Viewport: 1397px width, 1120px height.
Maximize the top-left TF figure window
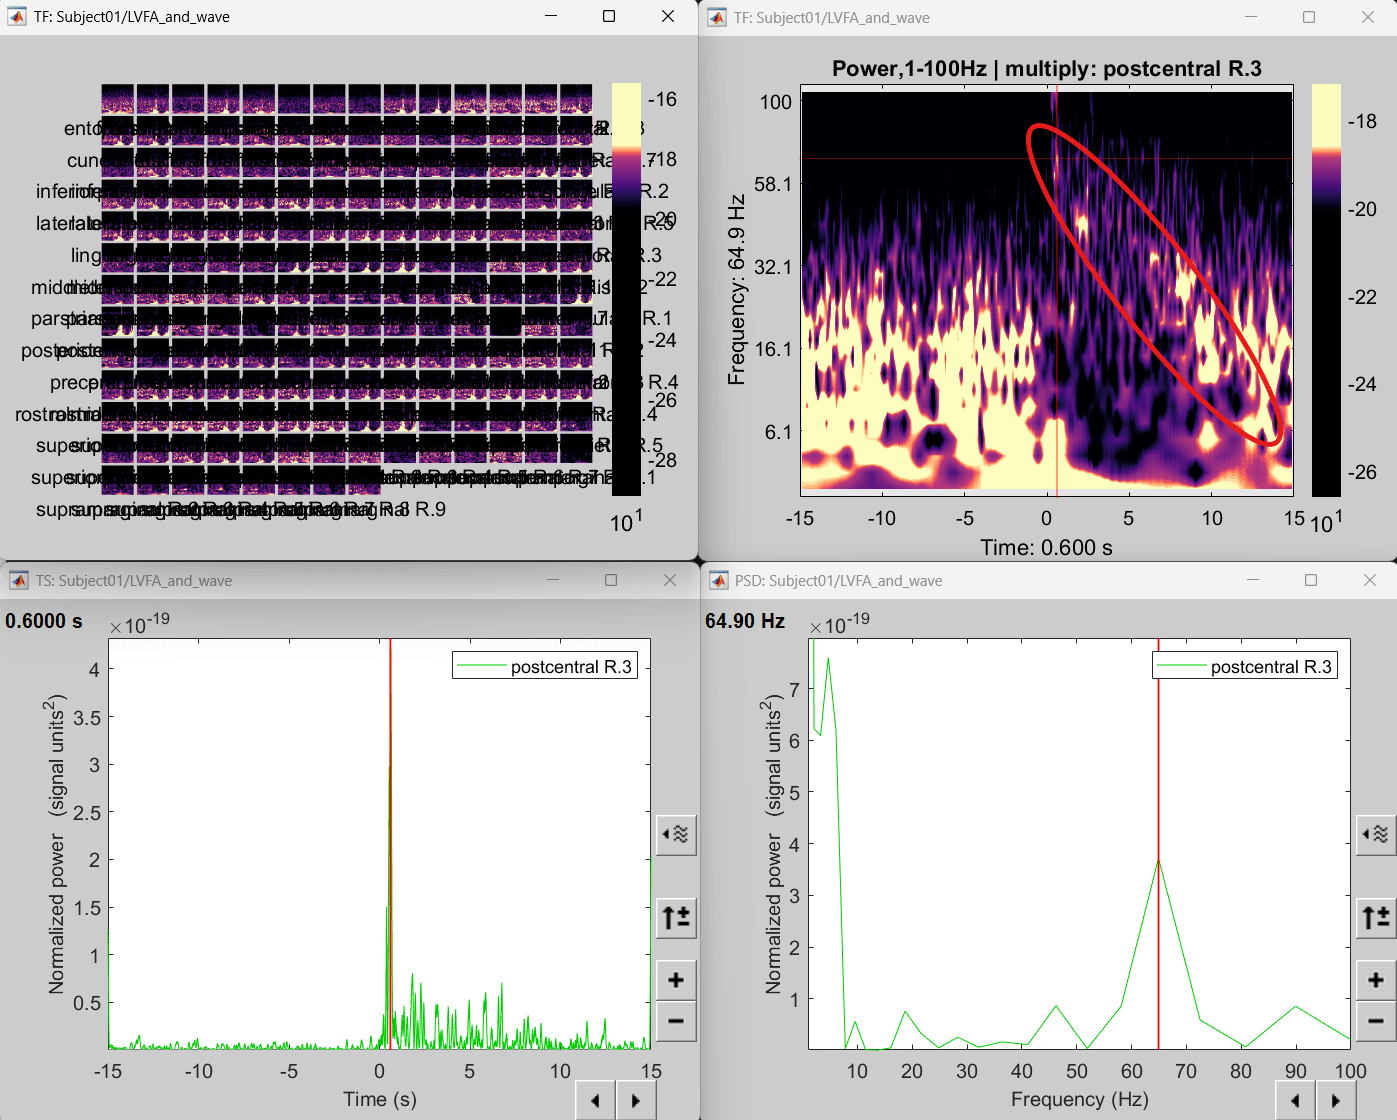(609, 17)
